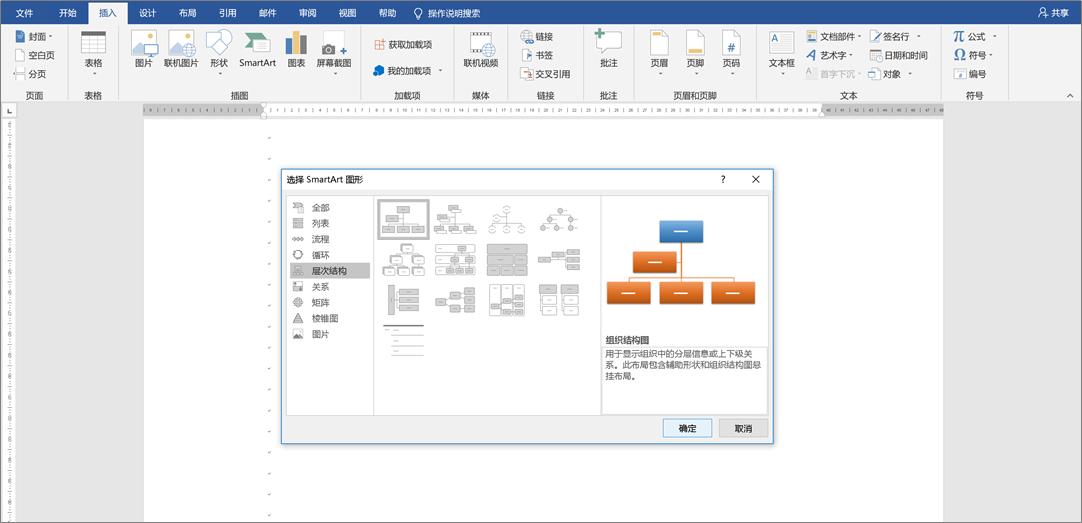Screen dimensions: 1082x523
Task: Open my add-ins (我的加载项)
Action: [407, 70]
